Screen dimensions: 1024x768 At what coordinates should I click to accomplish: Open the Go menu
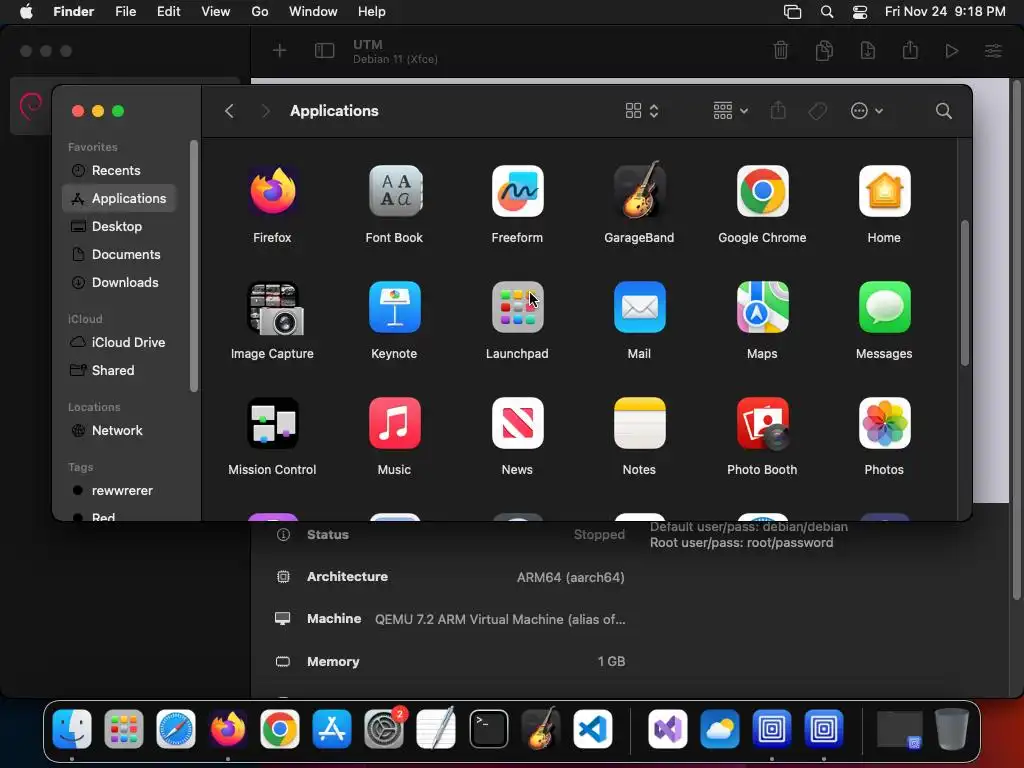tap(260, 12)
